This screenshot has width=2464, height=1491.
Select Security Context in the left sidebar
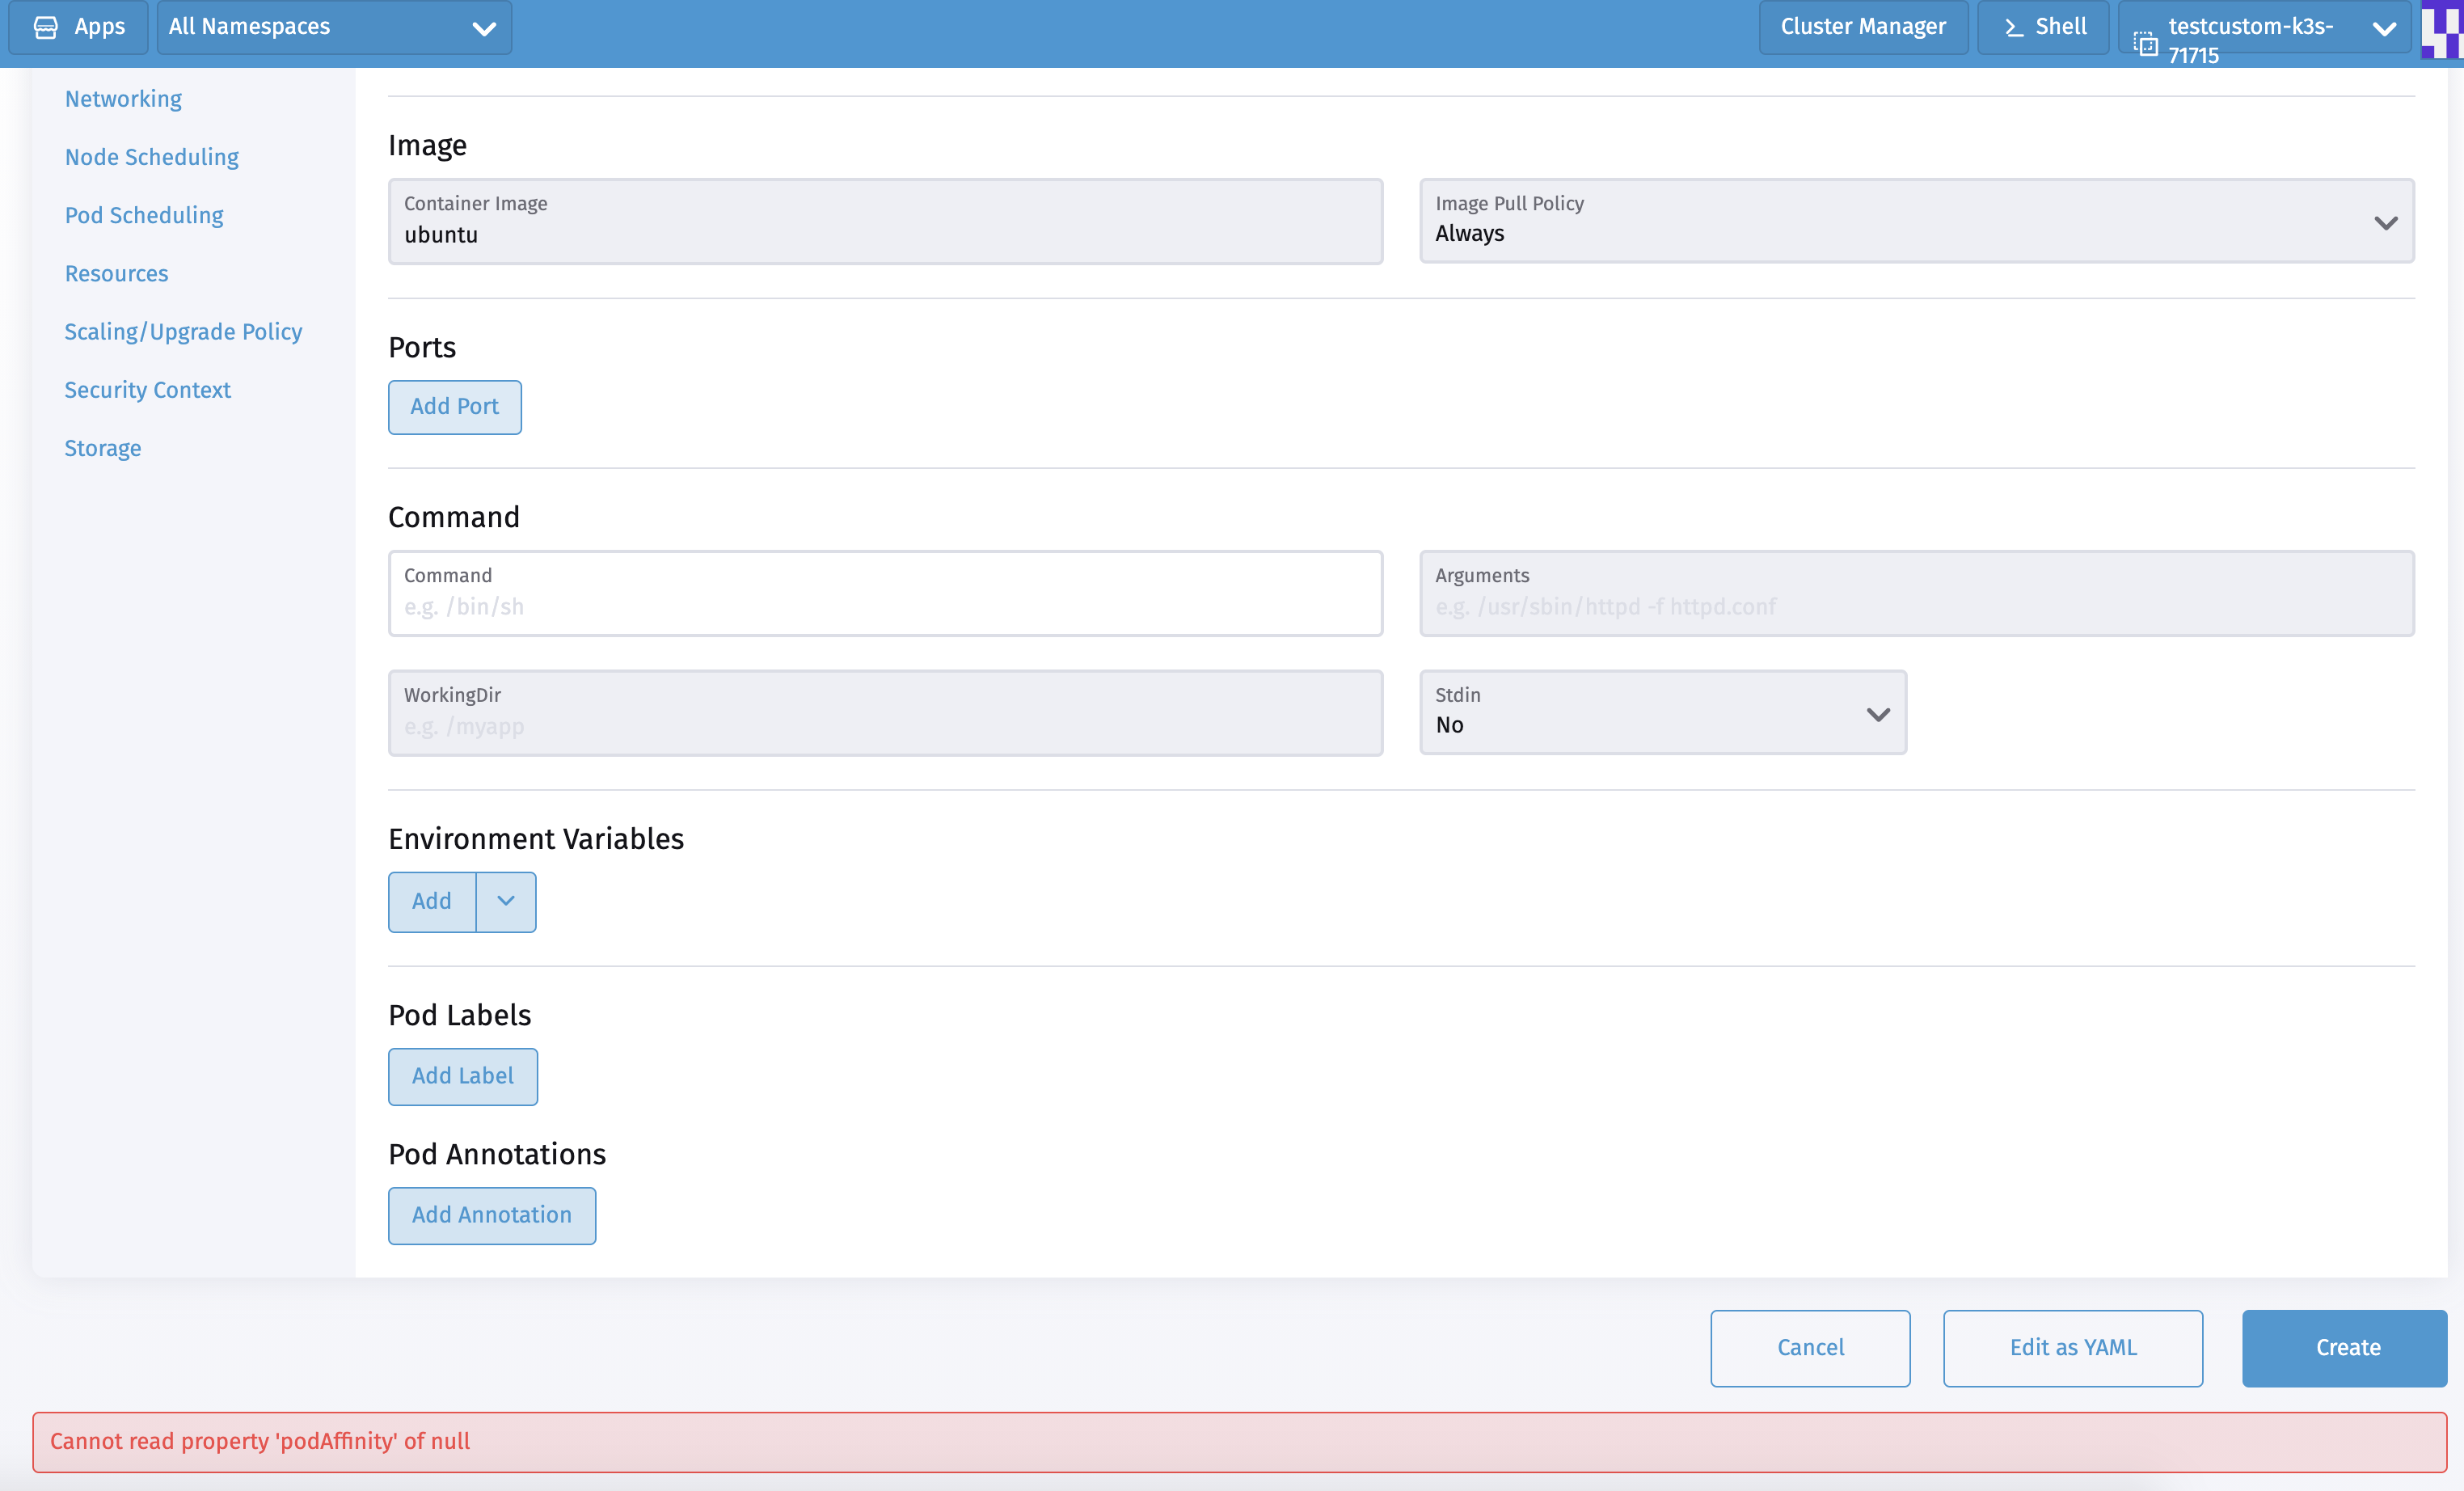click(x=147, y=390)
